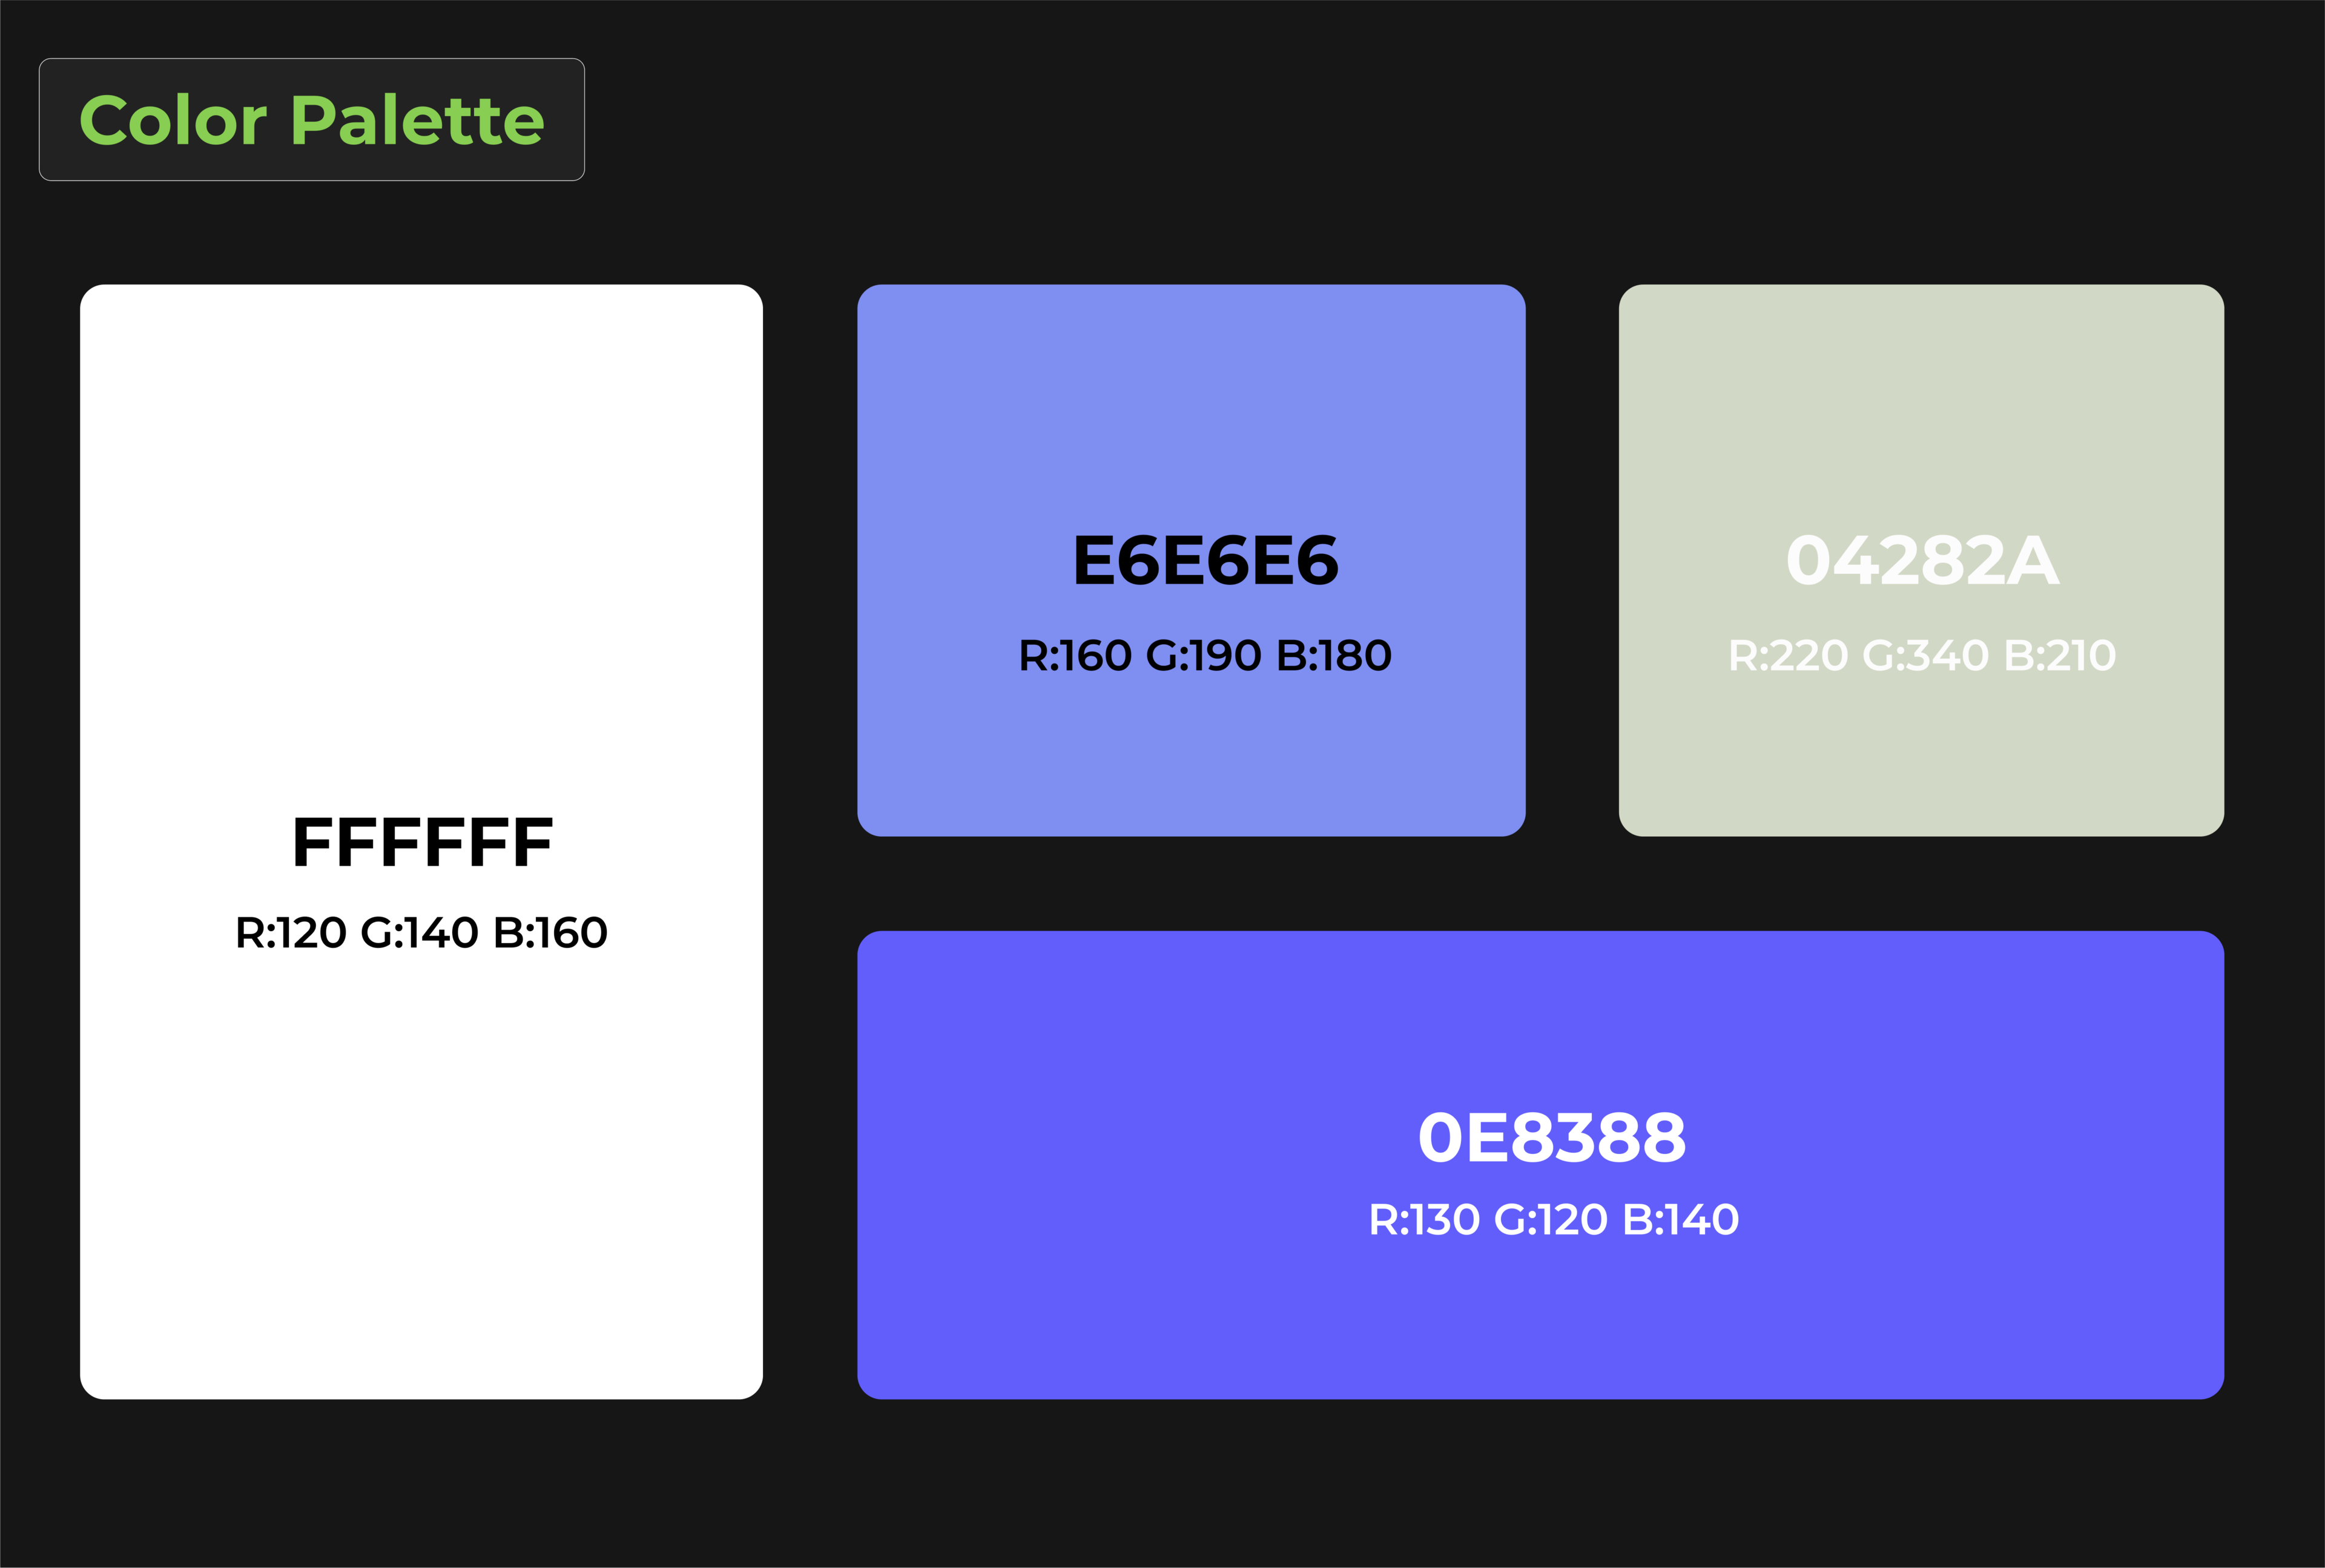Select the light periwinkle blue swatch
Viewport: 2325px width, 1568px height.
coord(1190,400)
